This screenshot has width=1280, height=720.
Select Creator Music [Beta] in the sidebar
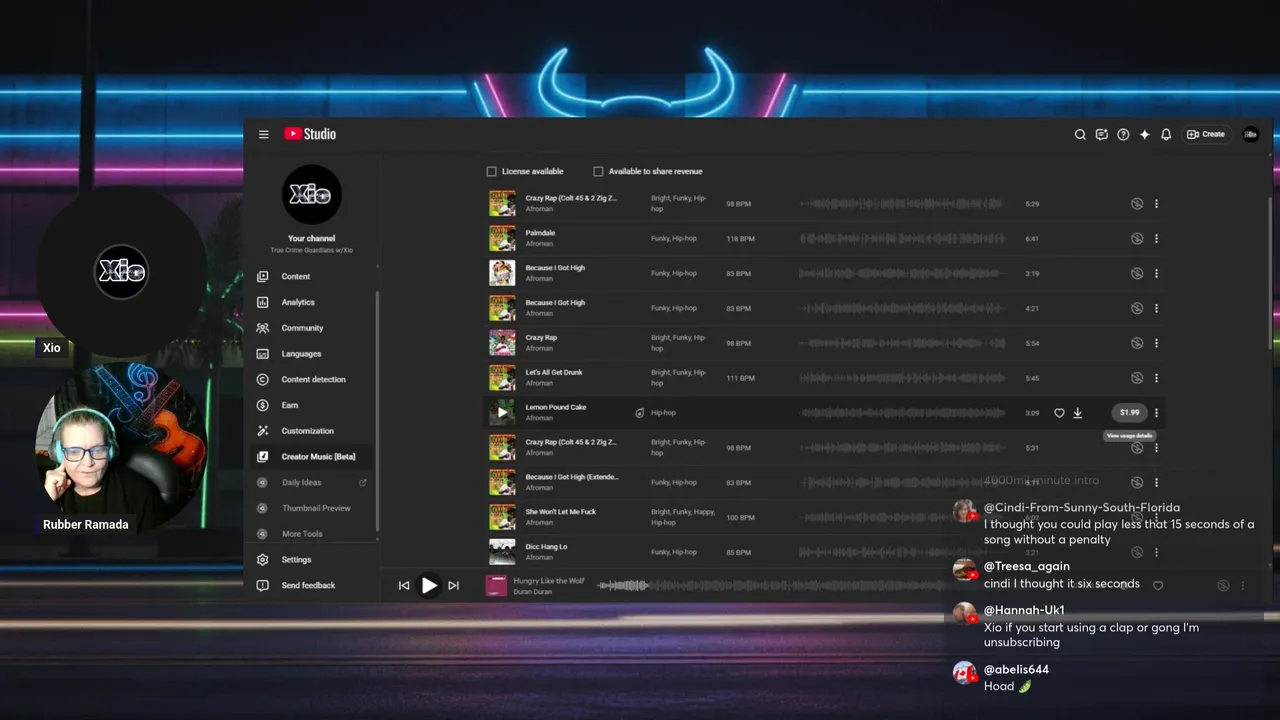point(313,457)
